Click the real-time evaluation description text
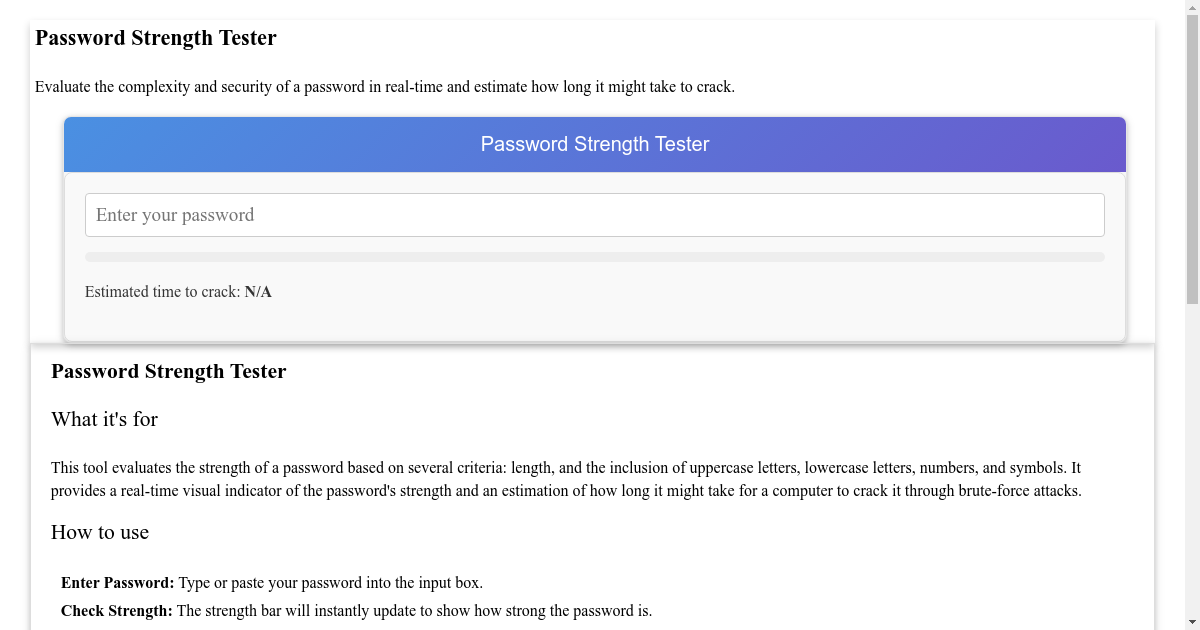 pyautogui.click(x=386, y=87)
